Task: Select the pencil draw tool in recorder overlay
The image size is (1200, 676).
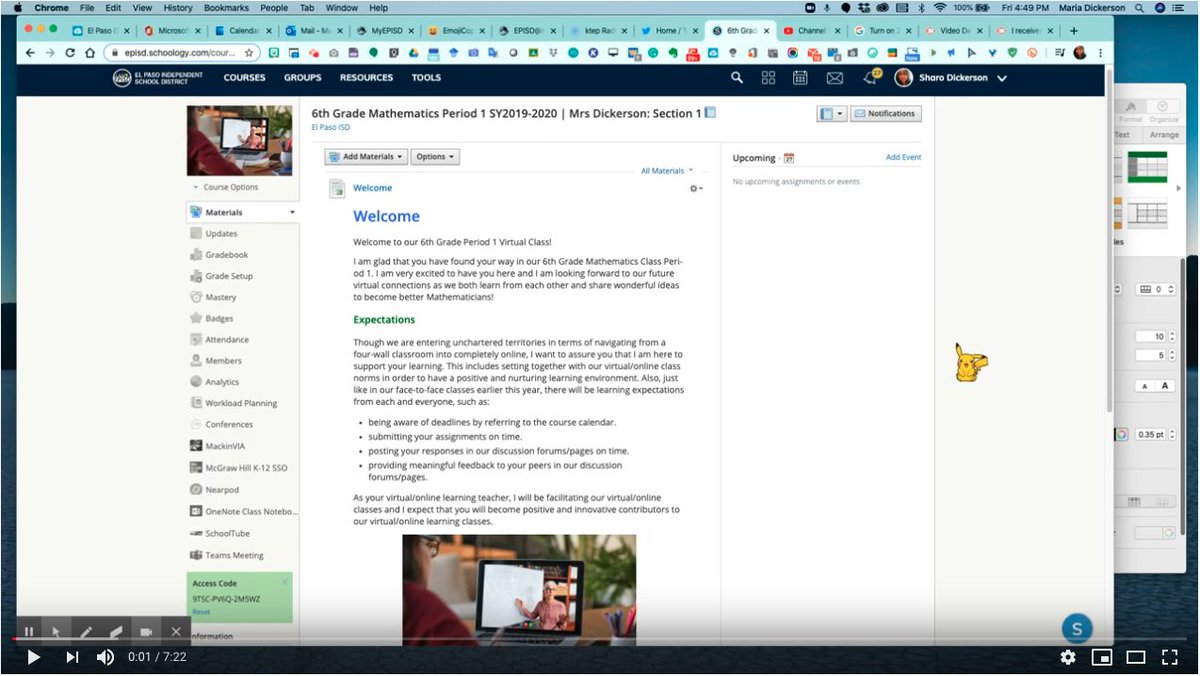Action: point(86,631)
